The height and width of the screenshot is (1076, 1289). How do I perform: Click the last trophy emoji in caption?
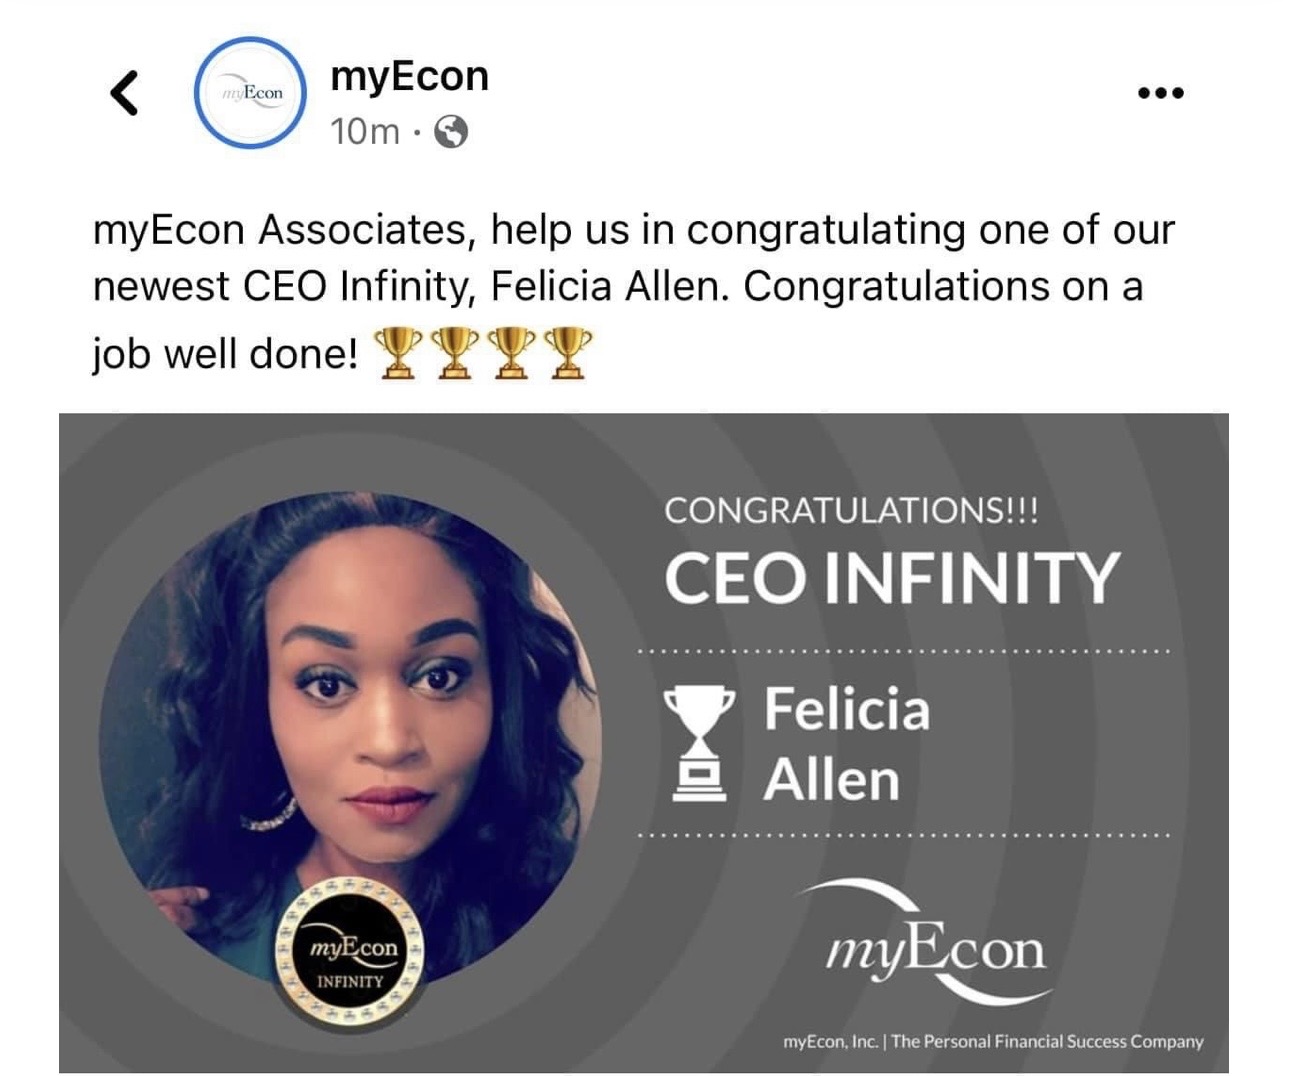[x=569, y=353]
